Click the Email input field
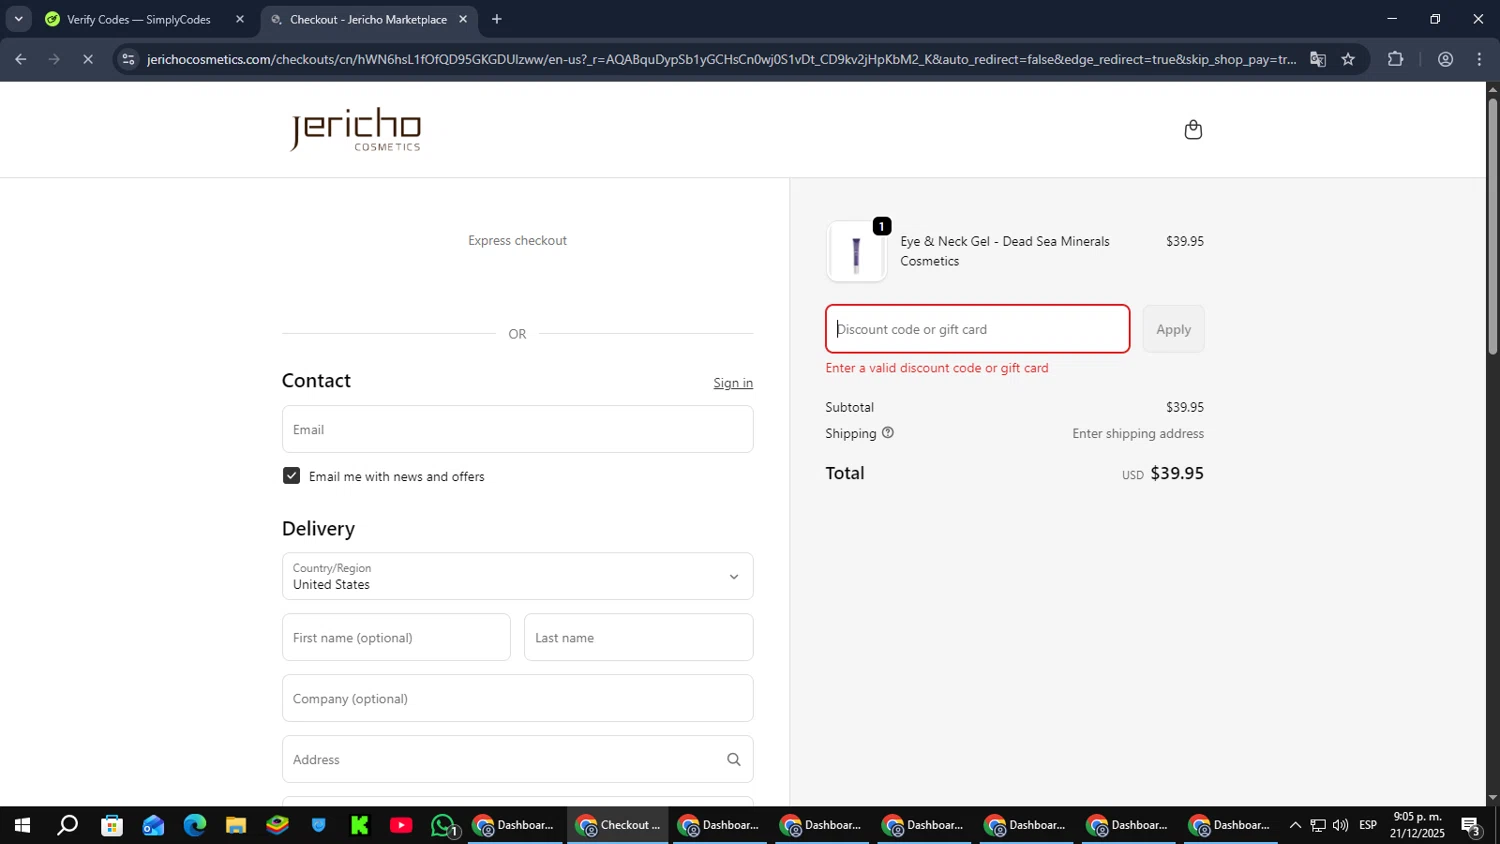 (517, 429)
